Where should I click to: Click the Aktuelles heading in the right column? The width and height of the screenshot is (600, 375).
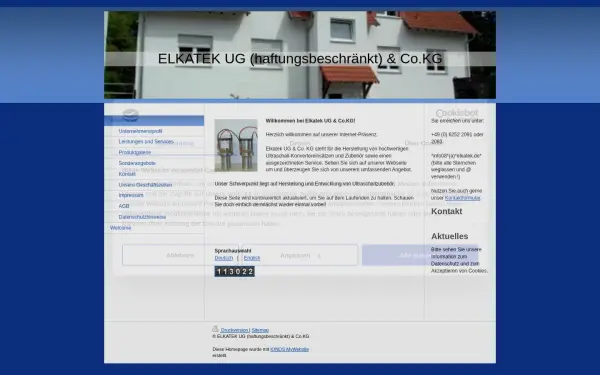click(450, 236)
